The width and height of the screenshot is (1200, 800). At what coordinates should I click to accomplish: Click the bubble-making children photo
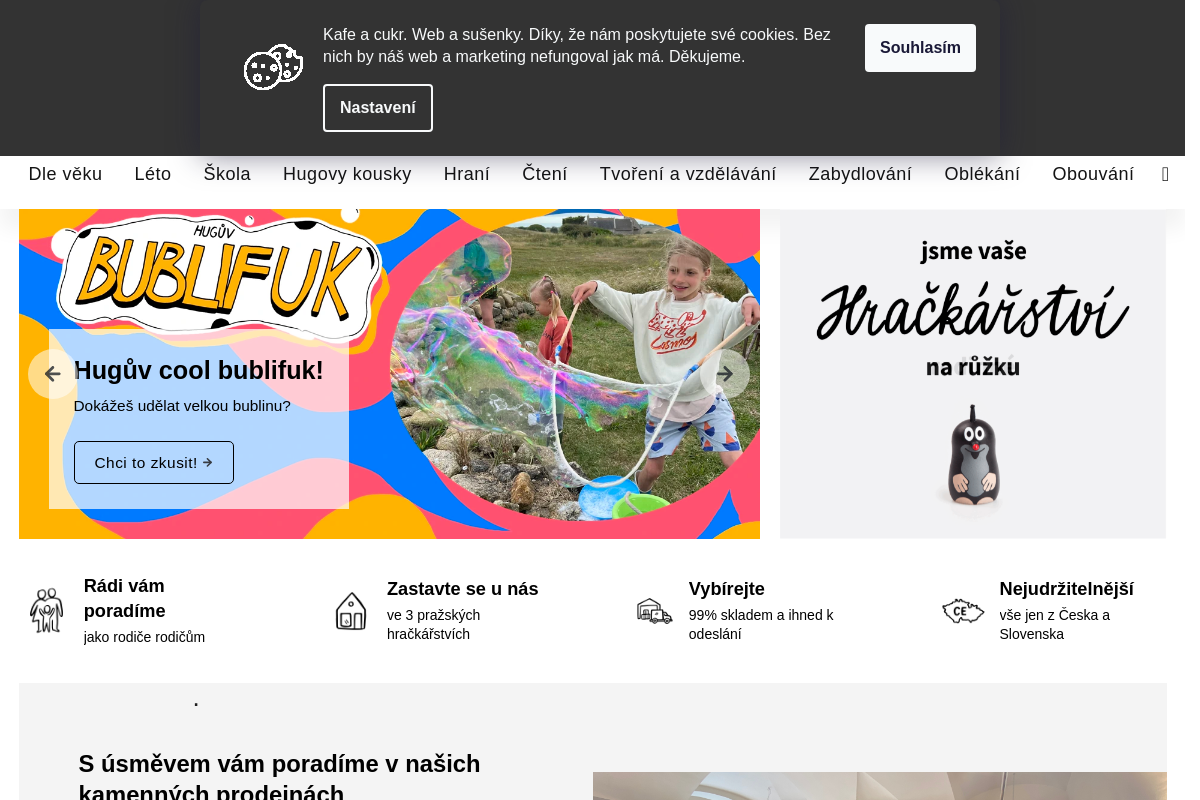(575, 366)
